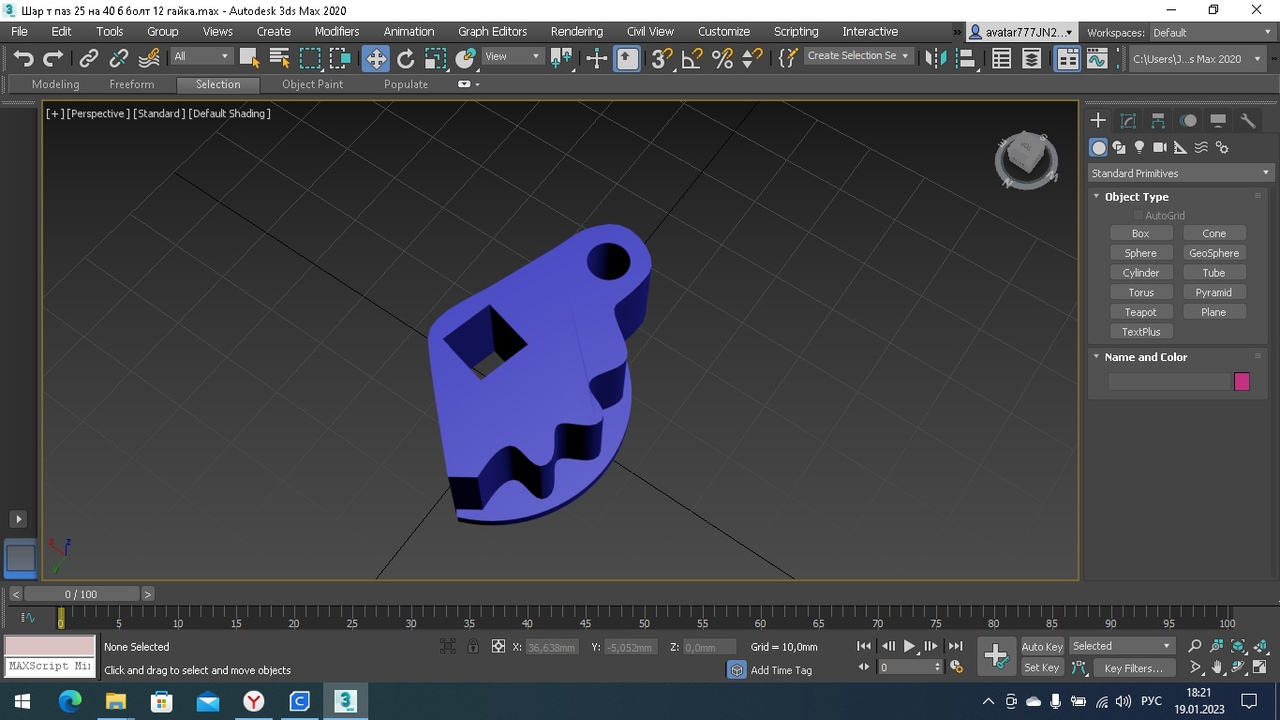Click the time slider 0 / 100 handle
The height and width of the screenshot is (720, 1280).
(81, 594)
